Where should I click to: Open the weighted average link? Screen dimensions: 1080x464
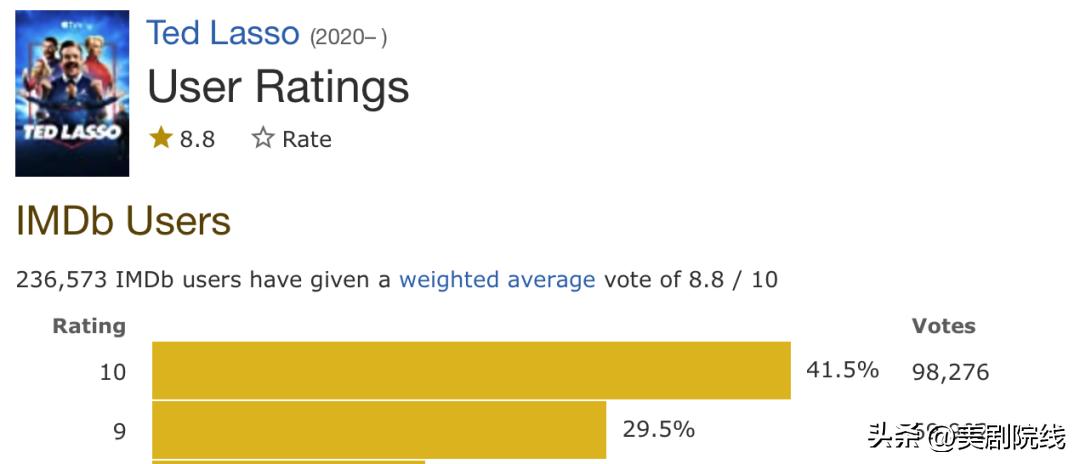pos(497,279)
